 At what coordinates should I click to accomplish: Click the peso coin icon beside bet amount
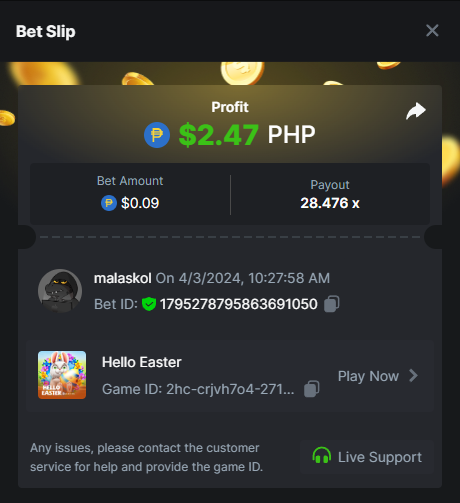click(x=109, y=203)
